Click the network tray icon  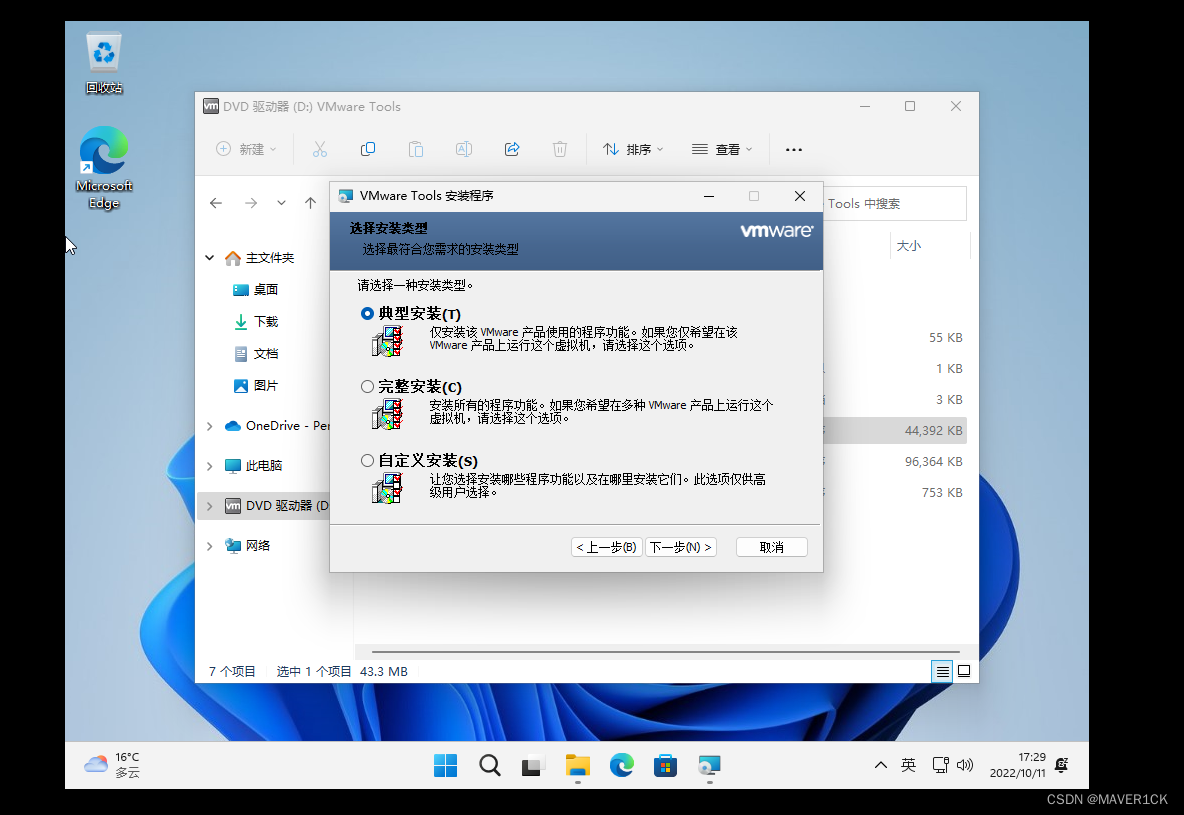pos(940,765)
